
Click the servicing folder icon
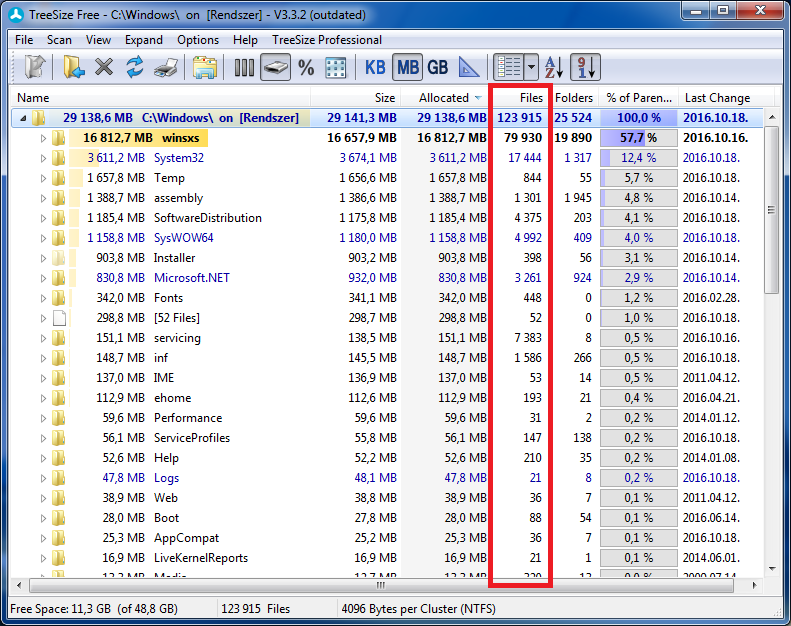click(x=59, y=337)
